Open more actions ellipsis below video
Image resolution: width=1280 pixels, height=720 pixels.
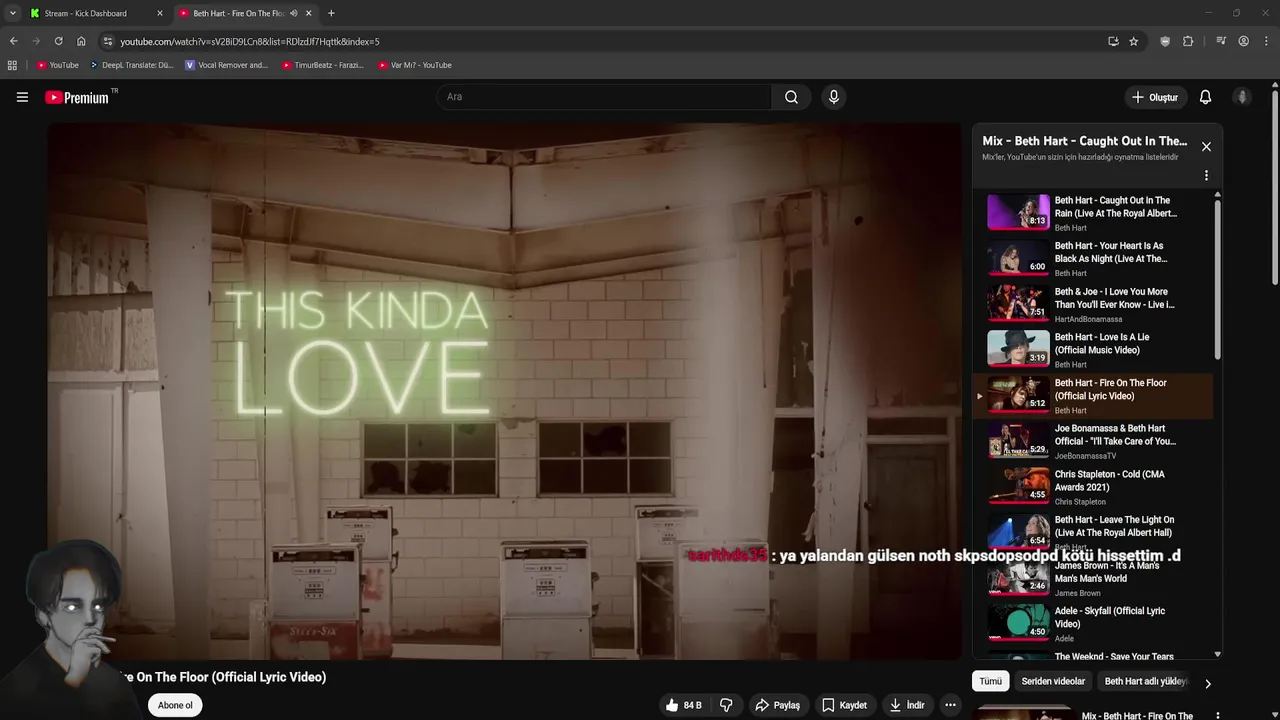950,705
